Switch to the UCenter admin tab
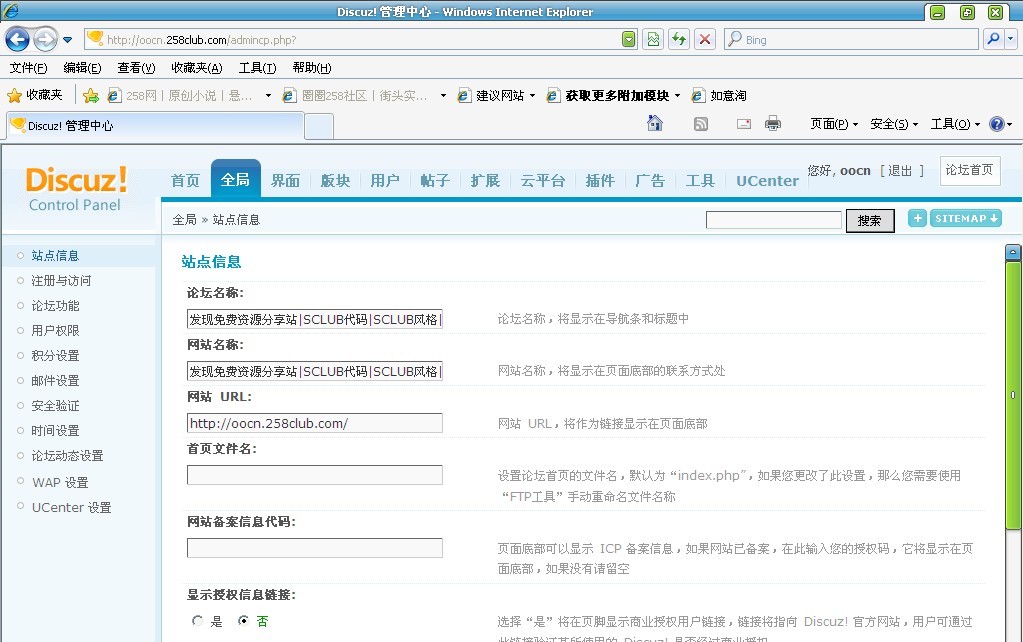The width and height of the screenshot is (1023, 642). tap(767, 181)
